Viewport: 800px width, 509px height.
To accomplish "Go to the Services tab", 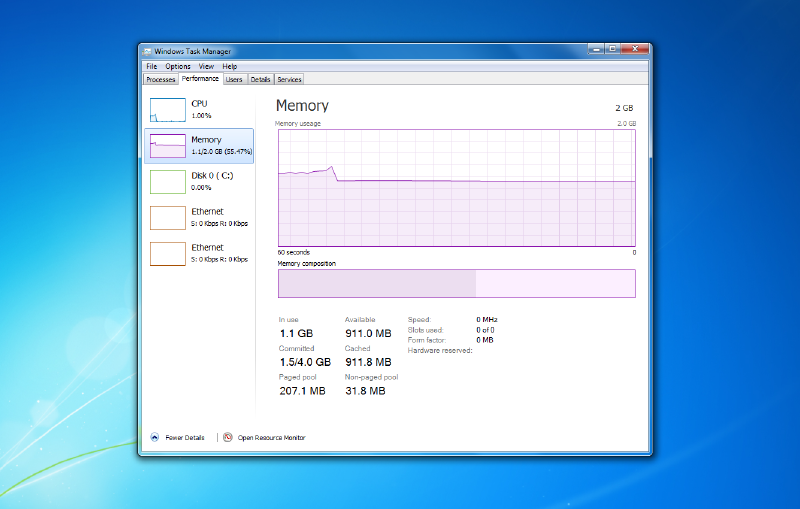I will coord(289,80).
